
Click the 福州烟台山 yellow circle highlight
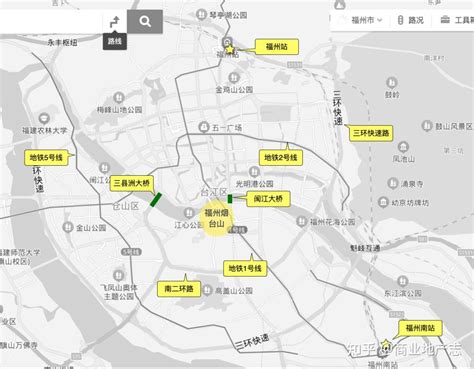[x=216, y=218]
